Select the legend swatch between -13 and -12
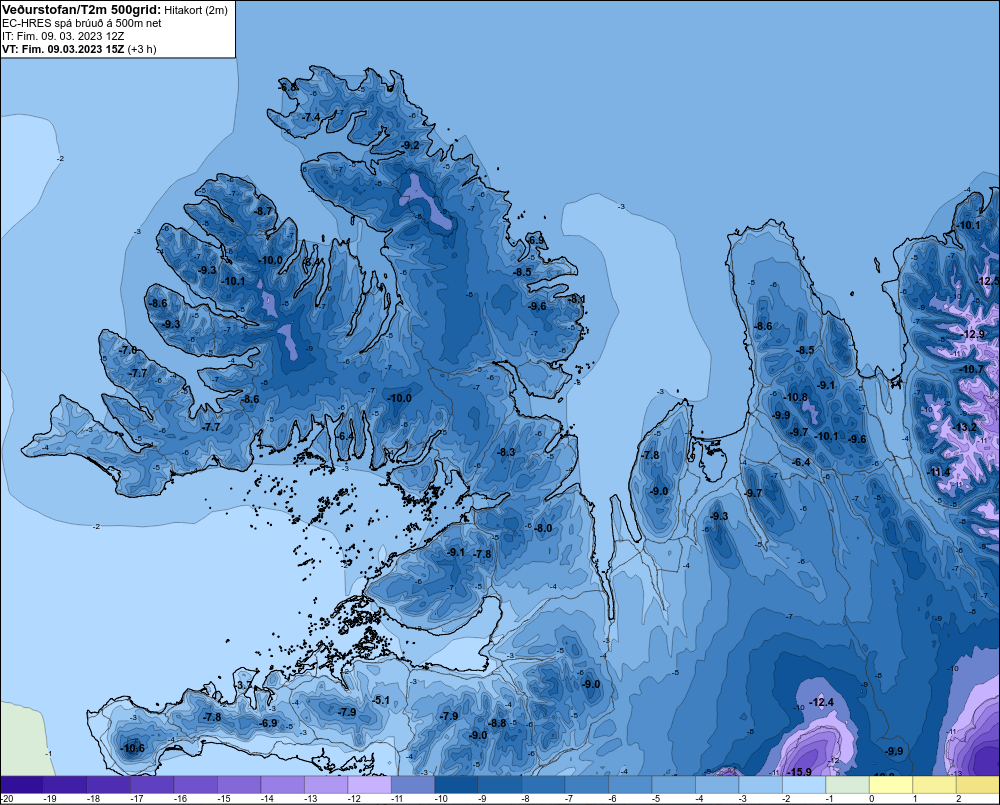This screenshot has height=805, width=1000. (x=326, y=784)
